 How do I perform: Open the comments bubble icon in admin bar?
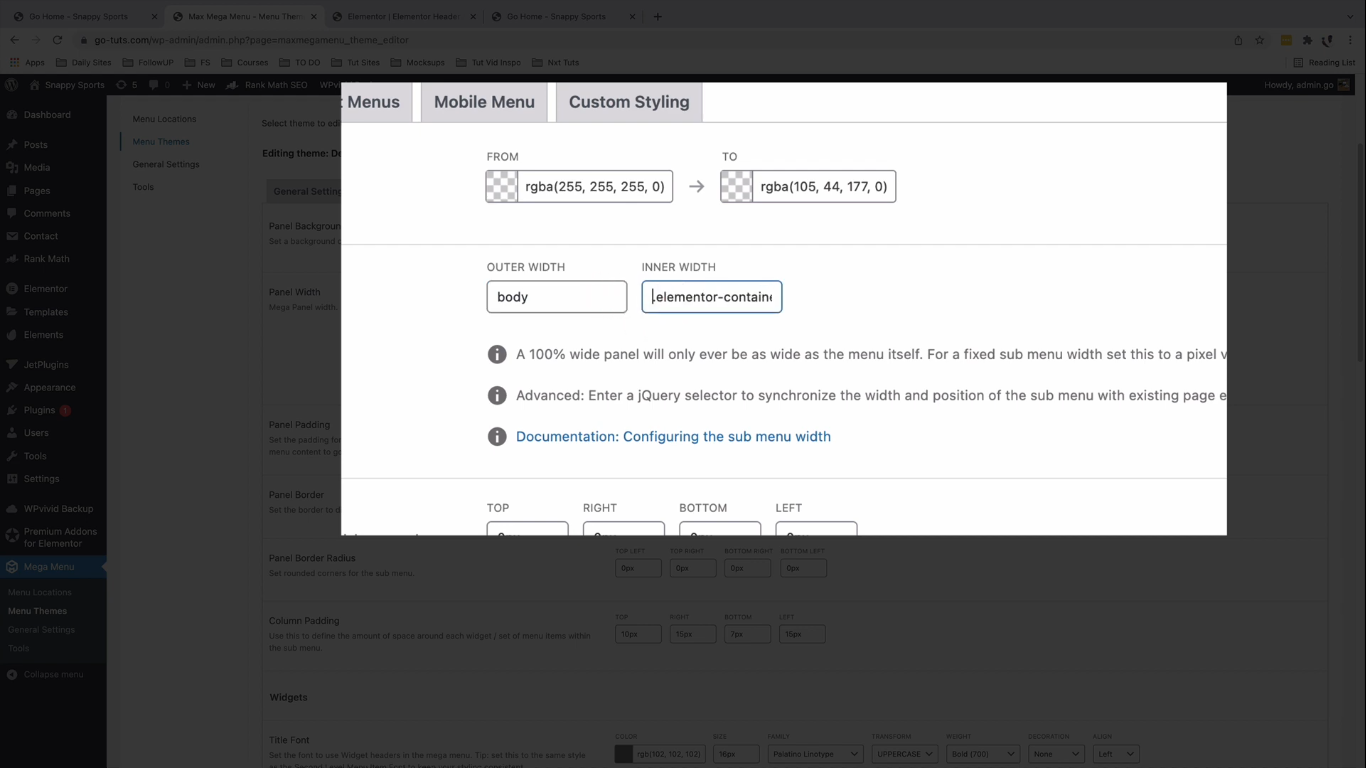point(159,85)
